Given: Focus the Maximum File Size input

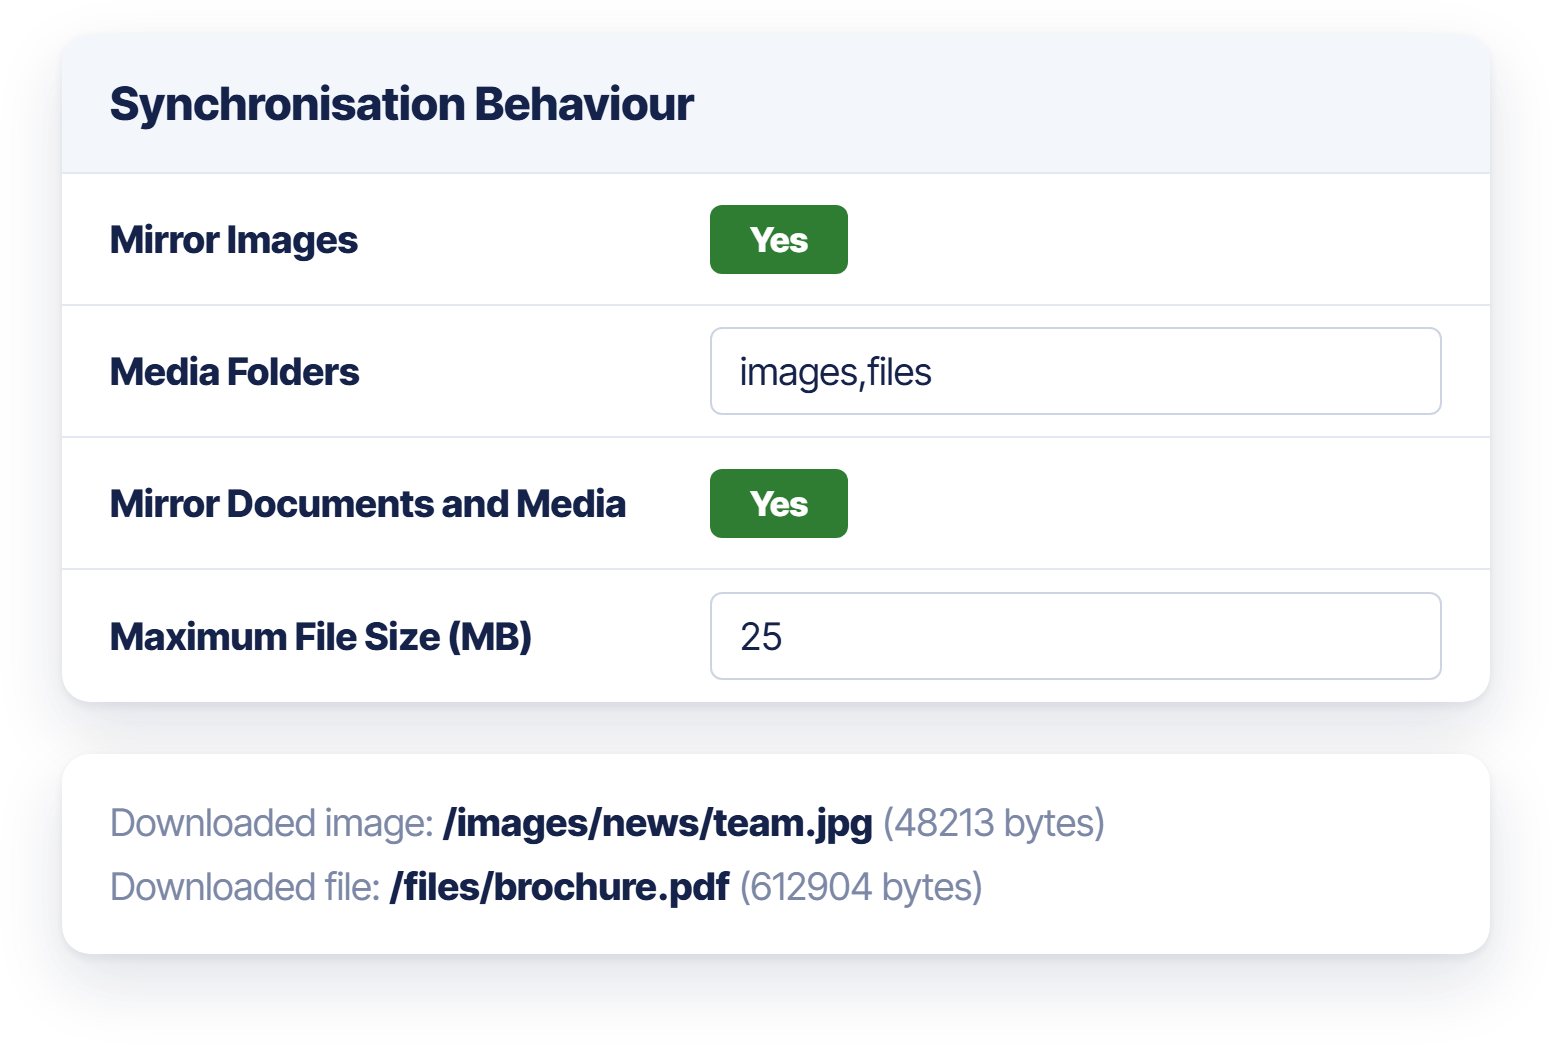Looking at the screenshot, I should [1075, 636].
